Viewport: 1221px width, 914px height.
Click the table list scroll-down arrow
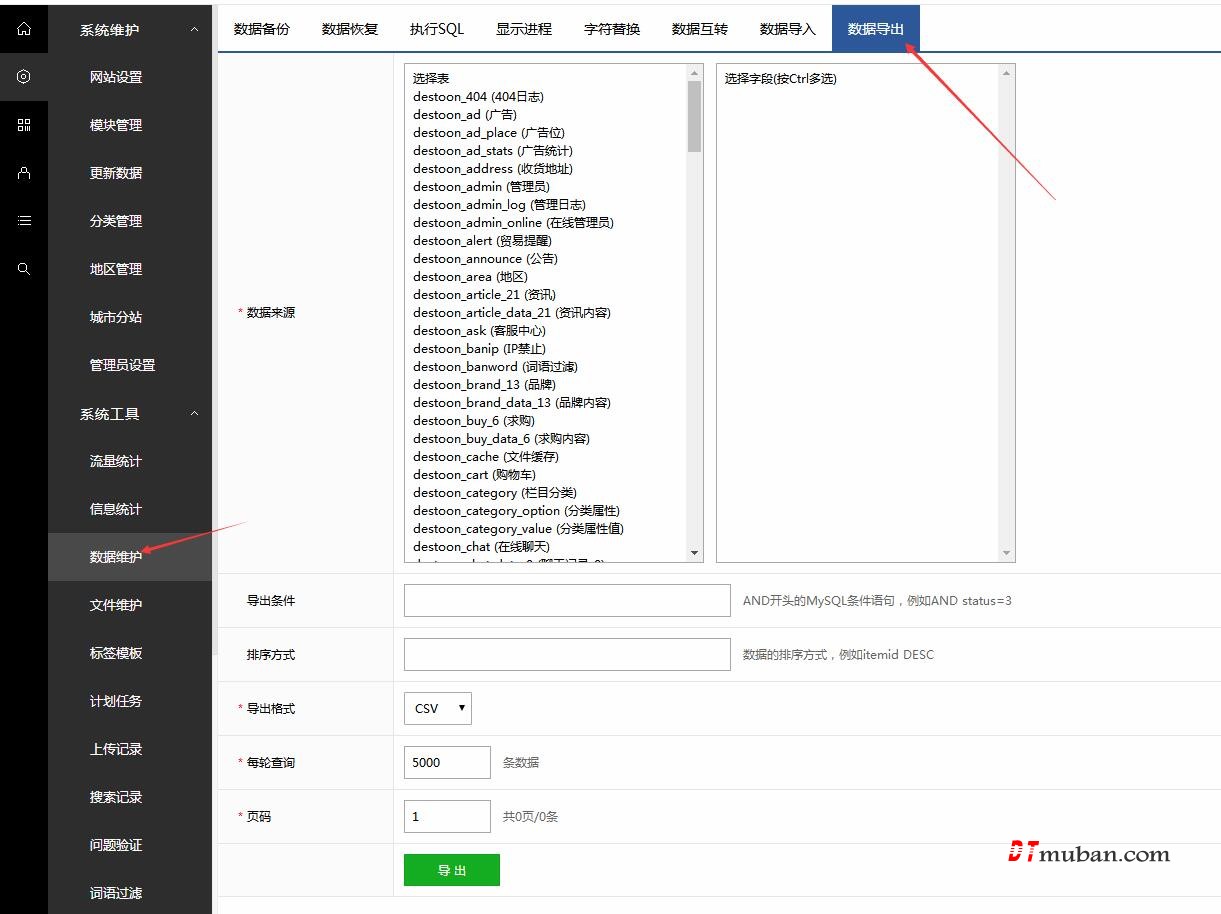(695, 553)
